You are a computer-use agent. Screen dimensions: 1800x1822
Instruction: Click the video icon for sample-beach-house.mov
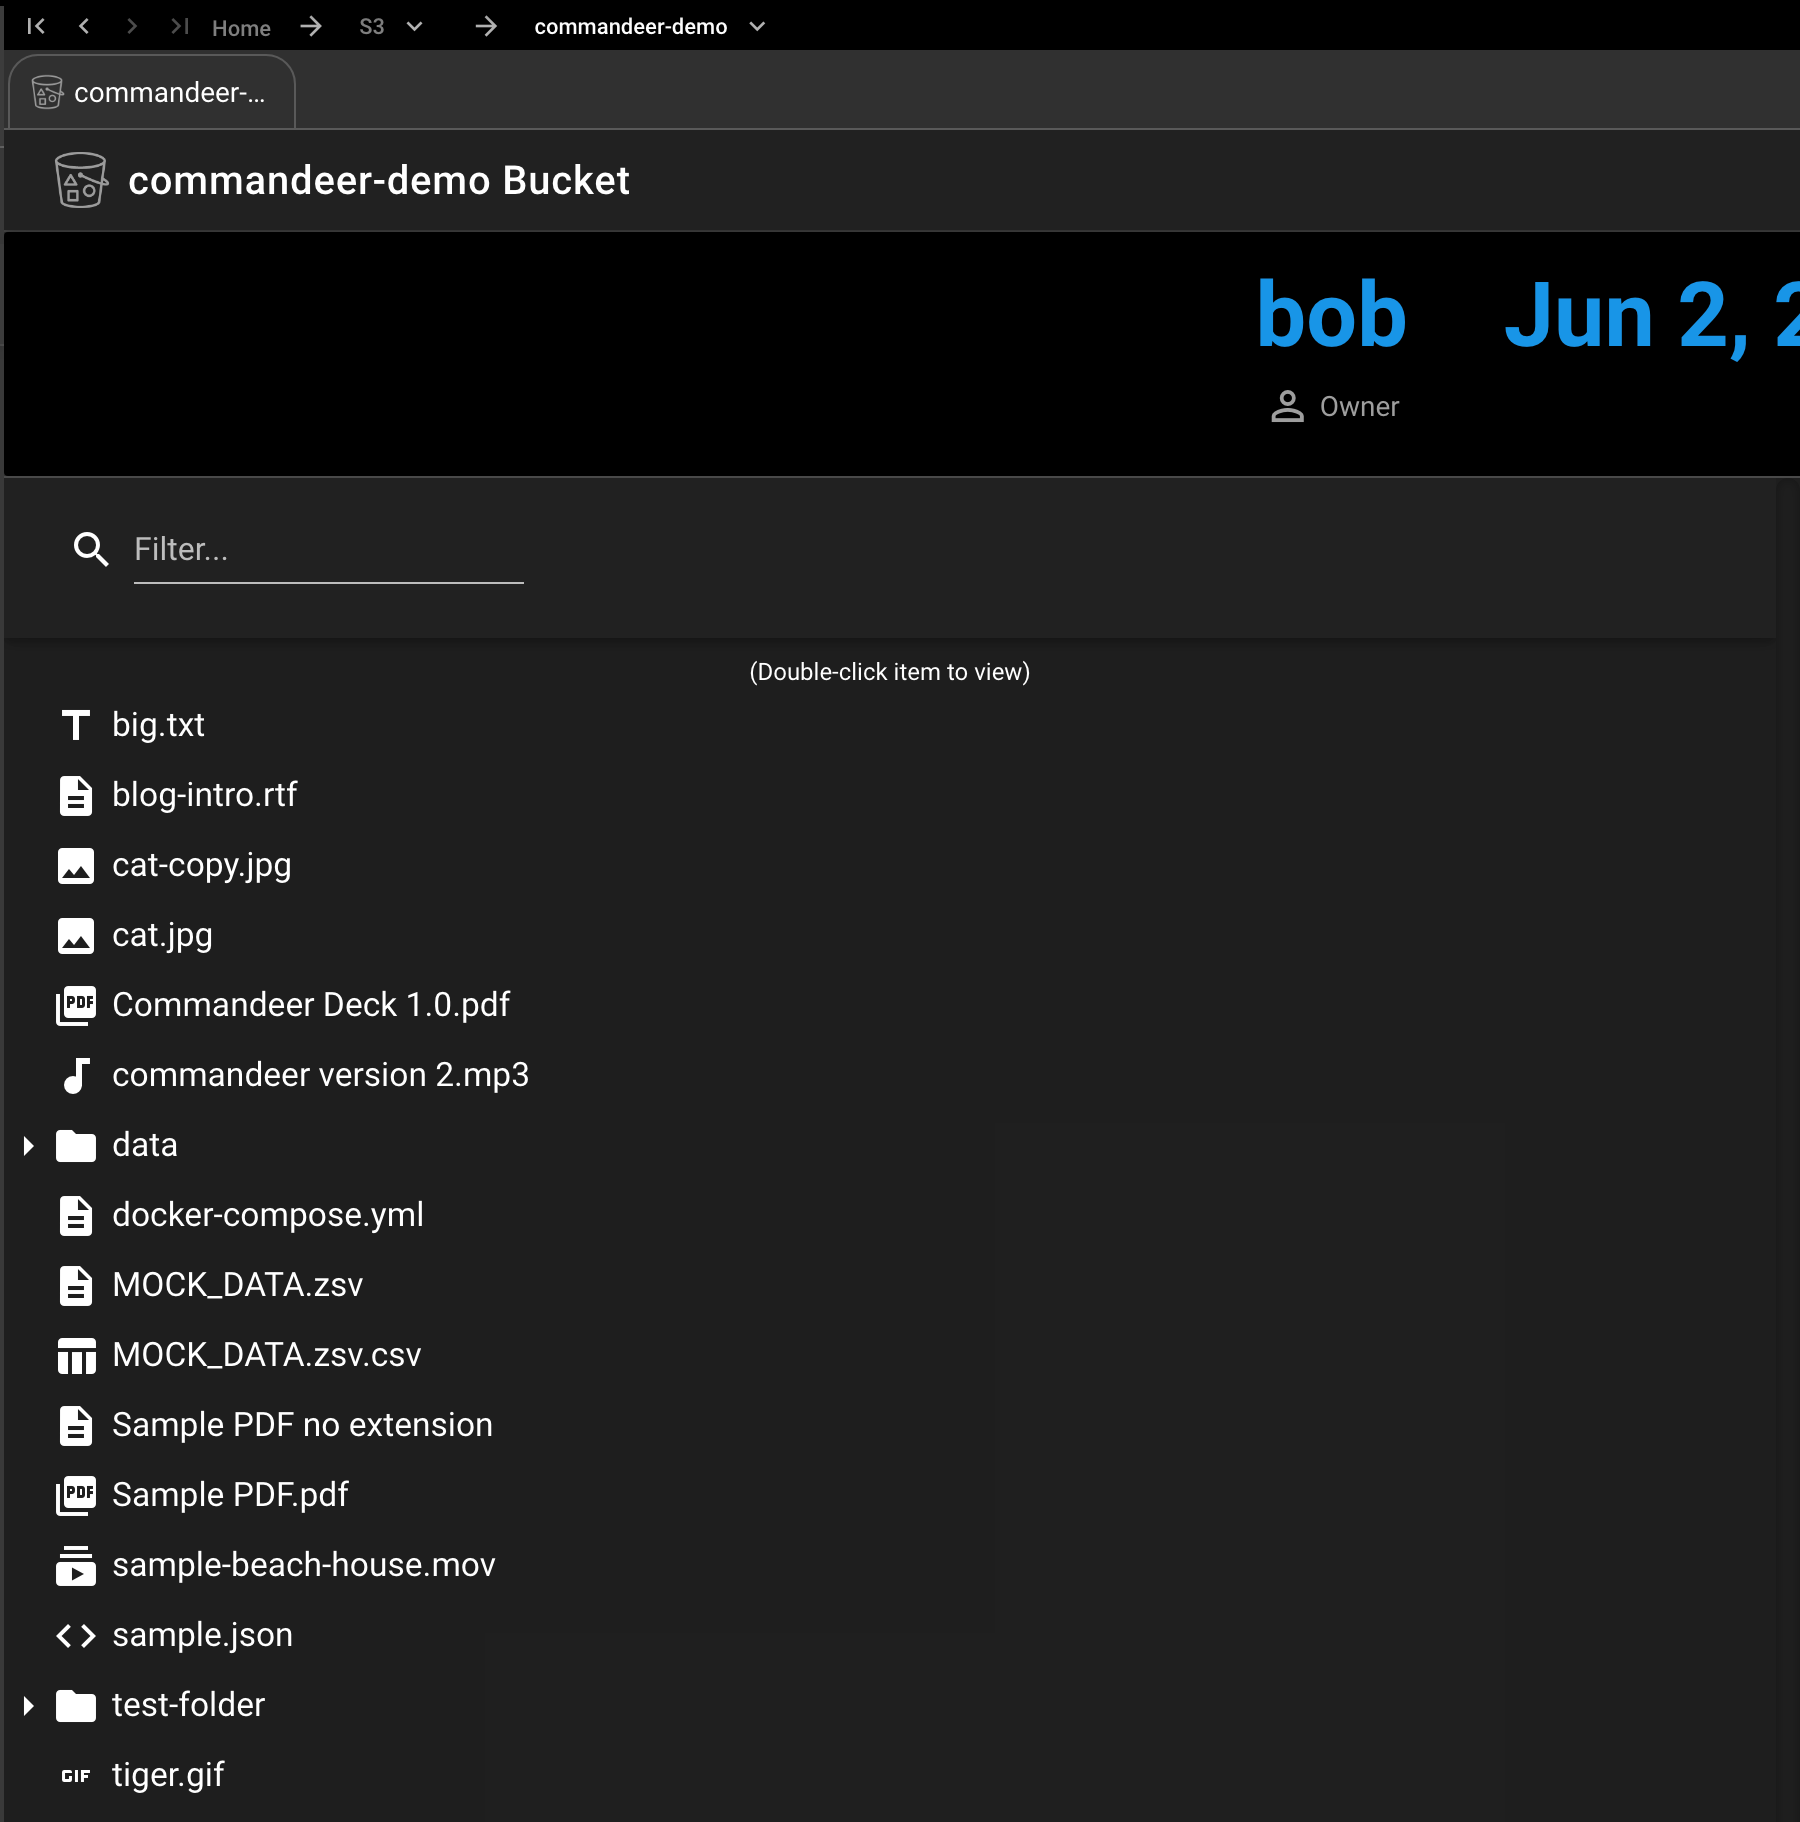pos(76,1565)
